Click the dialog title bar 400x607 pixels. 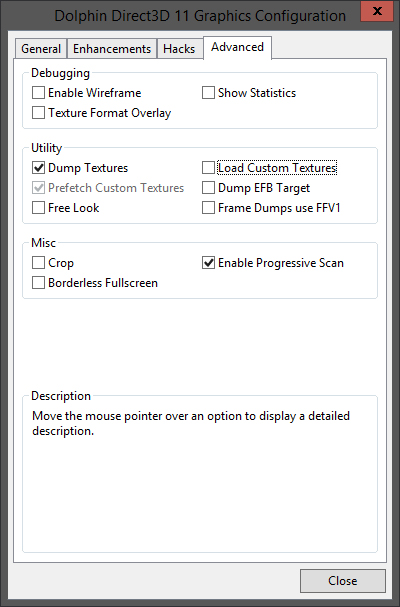[180, 15]
